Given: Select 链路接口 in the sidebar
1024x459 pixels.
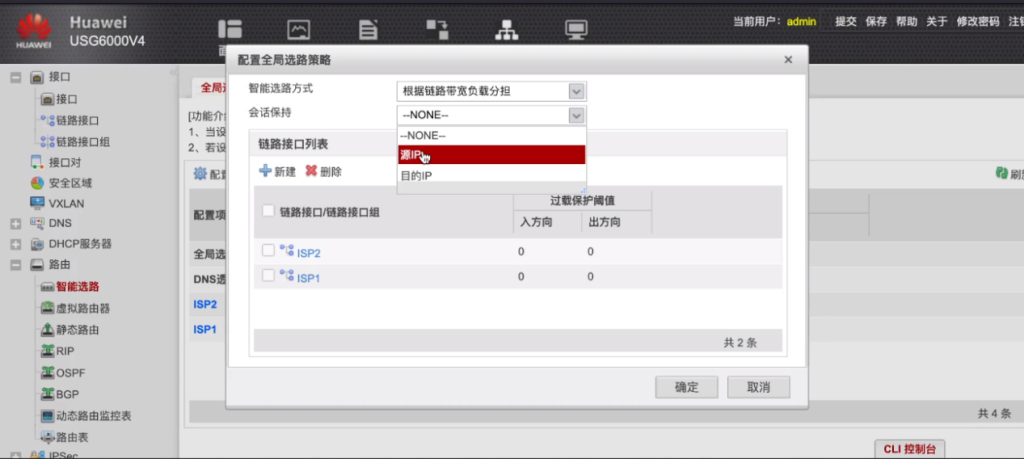Looking at the screenshot, I should click(78, 121).
